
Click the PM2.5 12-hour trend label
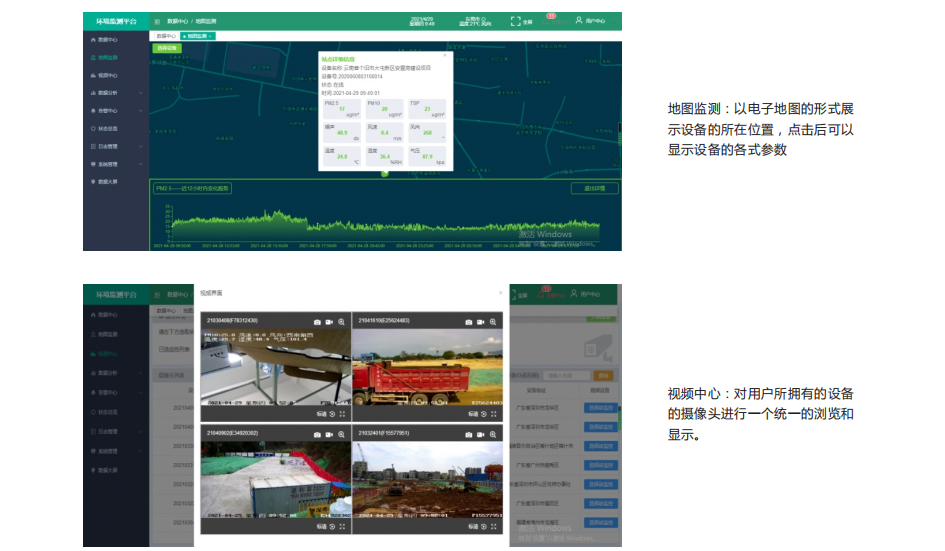coord(192,188)
